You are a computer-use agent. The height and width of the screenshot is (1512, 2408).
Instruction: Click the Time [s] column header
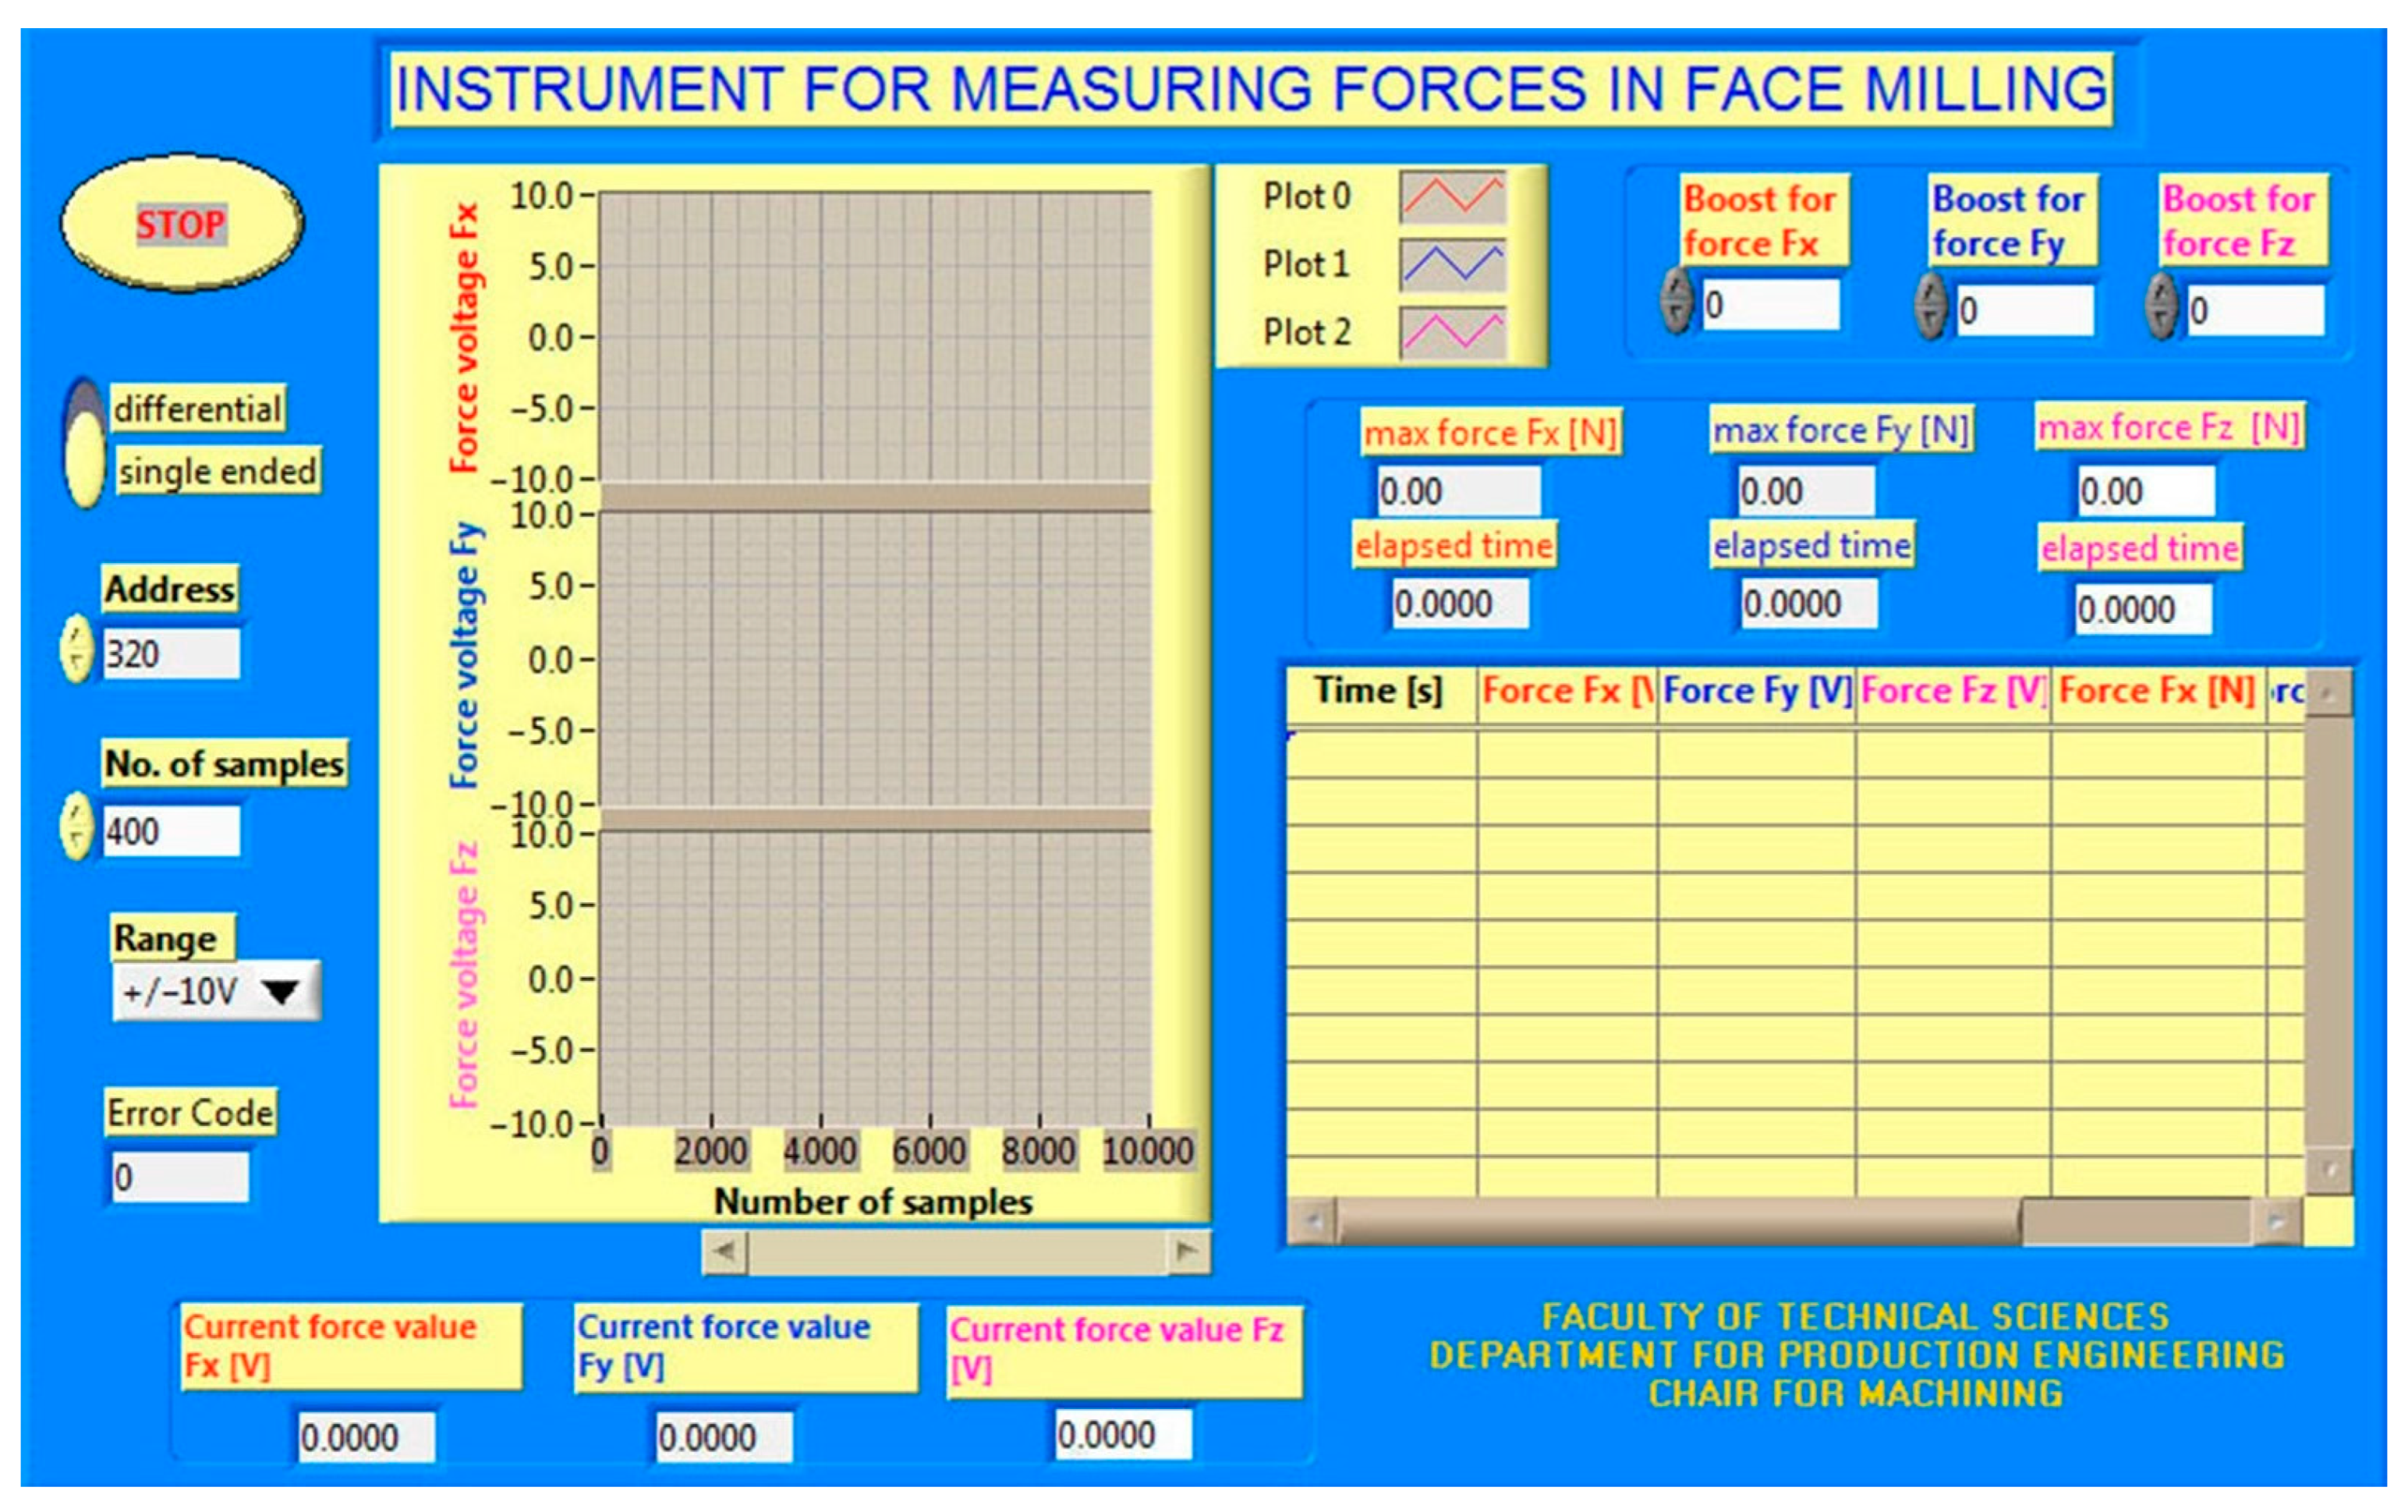(x=1379, y=692)
